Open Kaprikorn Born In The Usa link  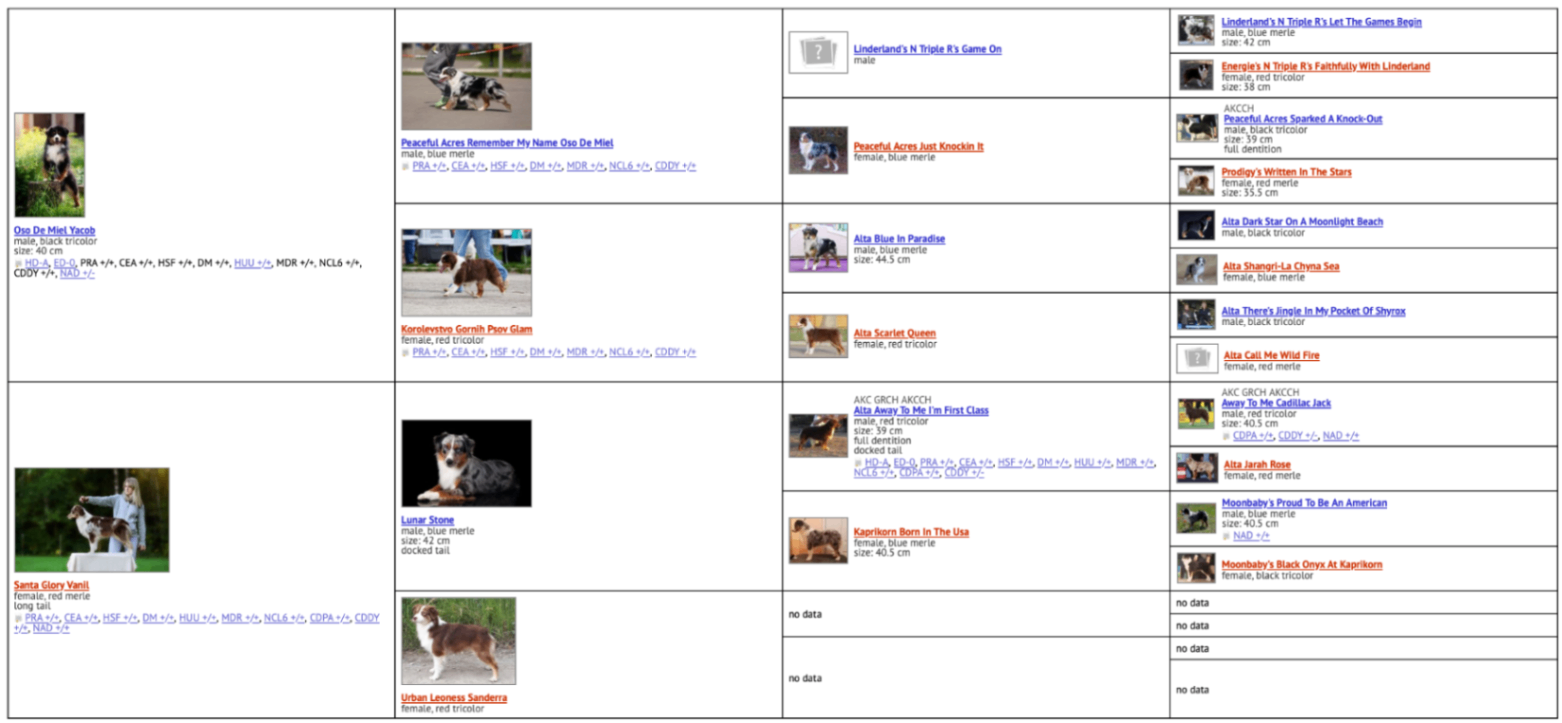tap(911, 532)
